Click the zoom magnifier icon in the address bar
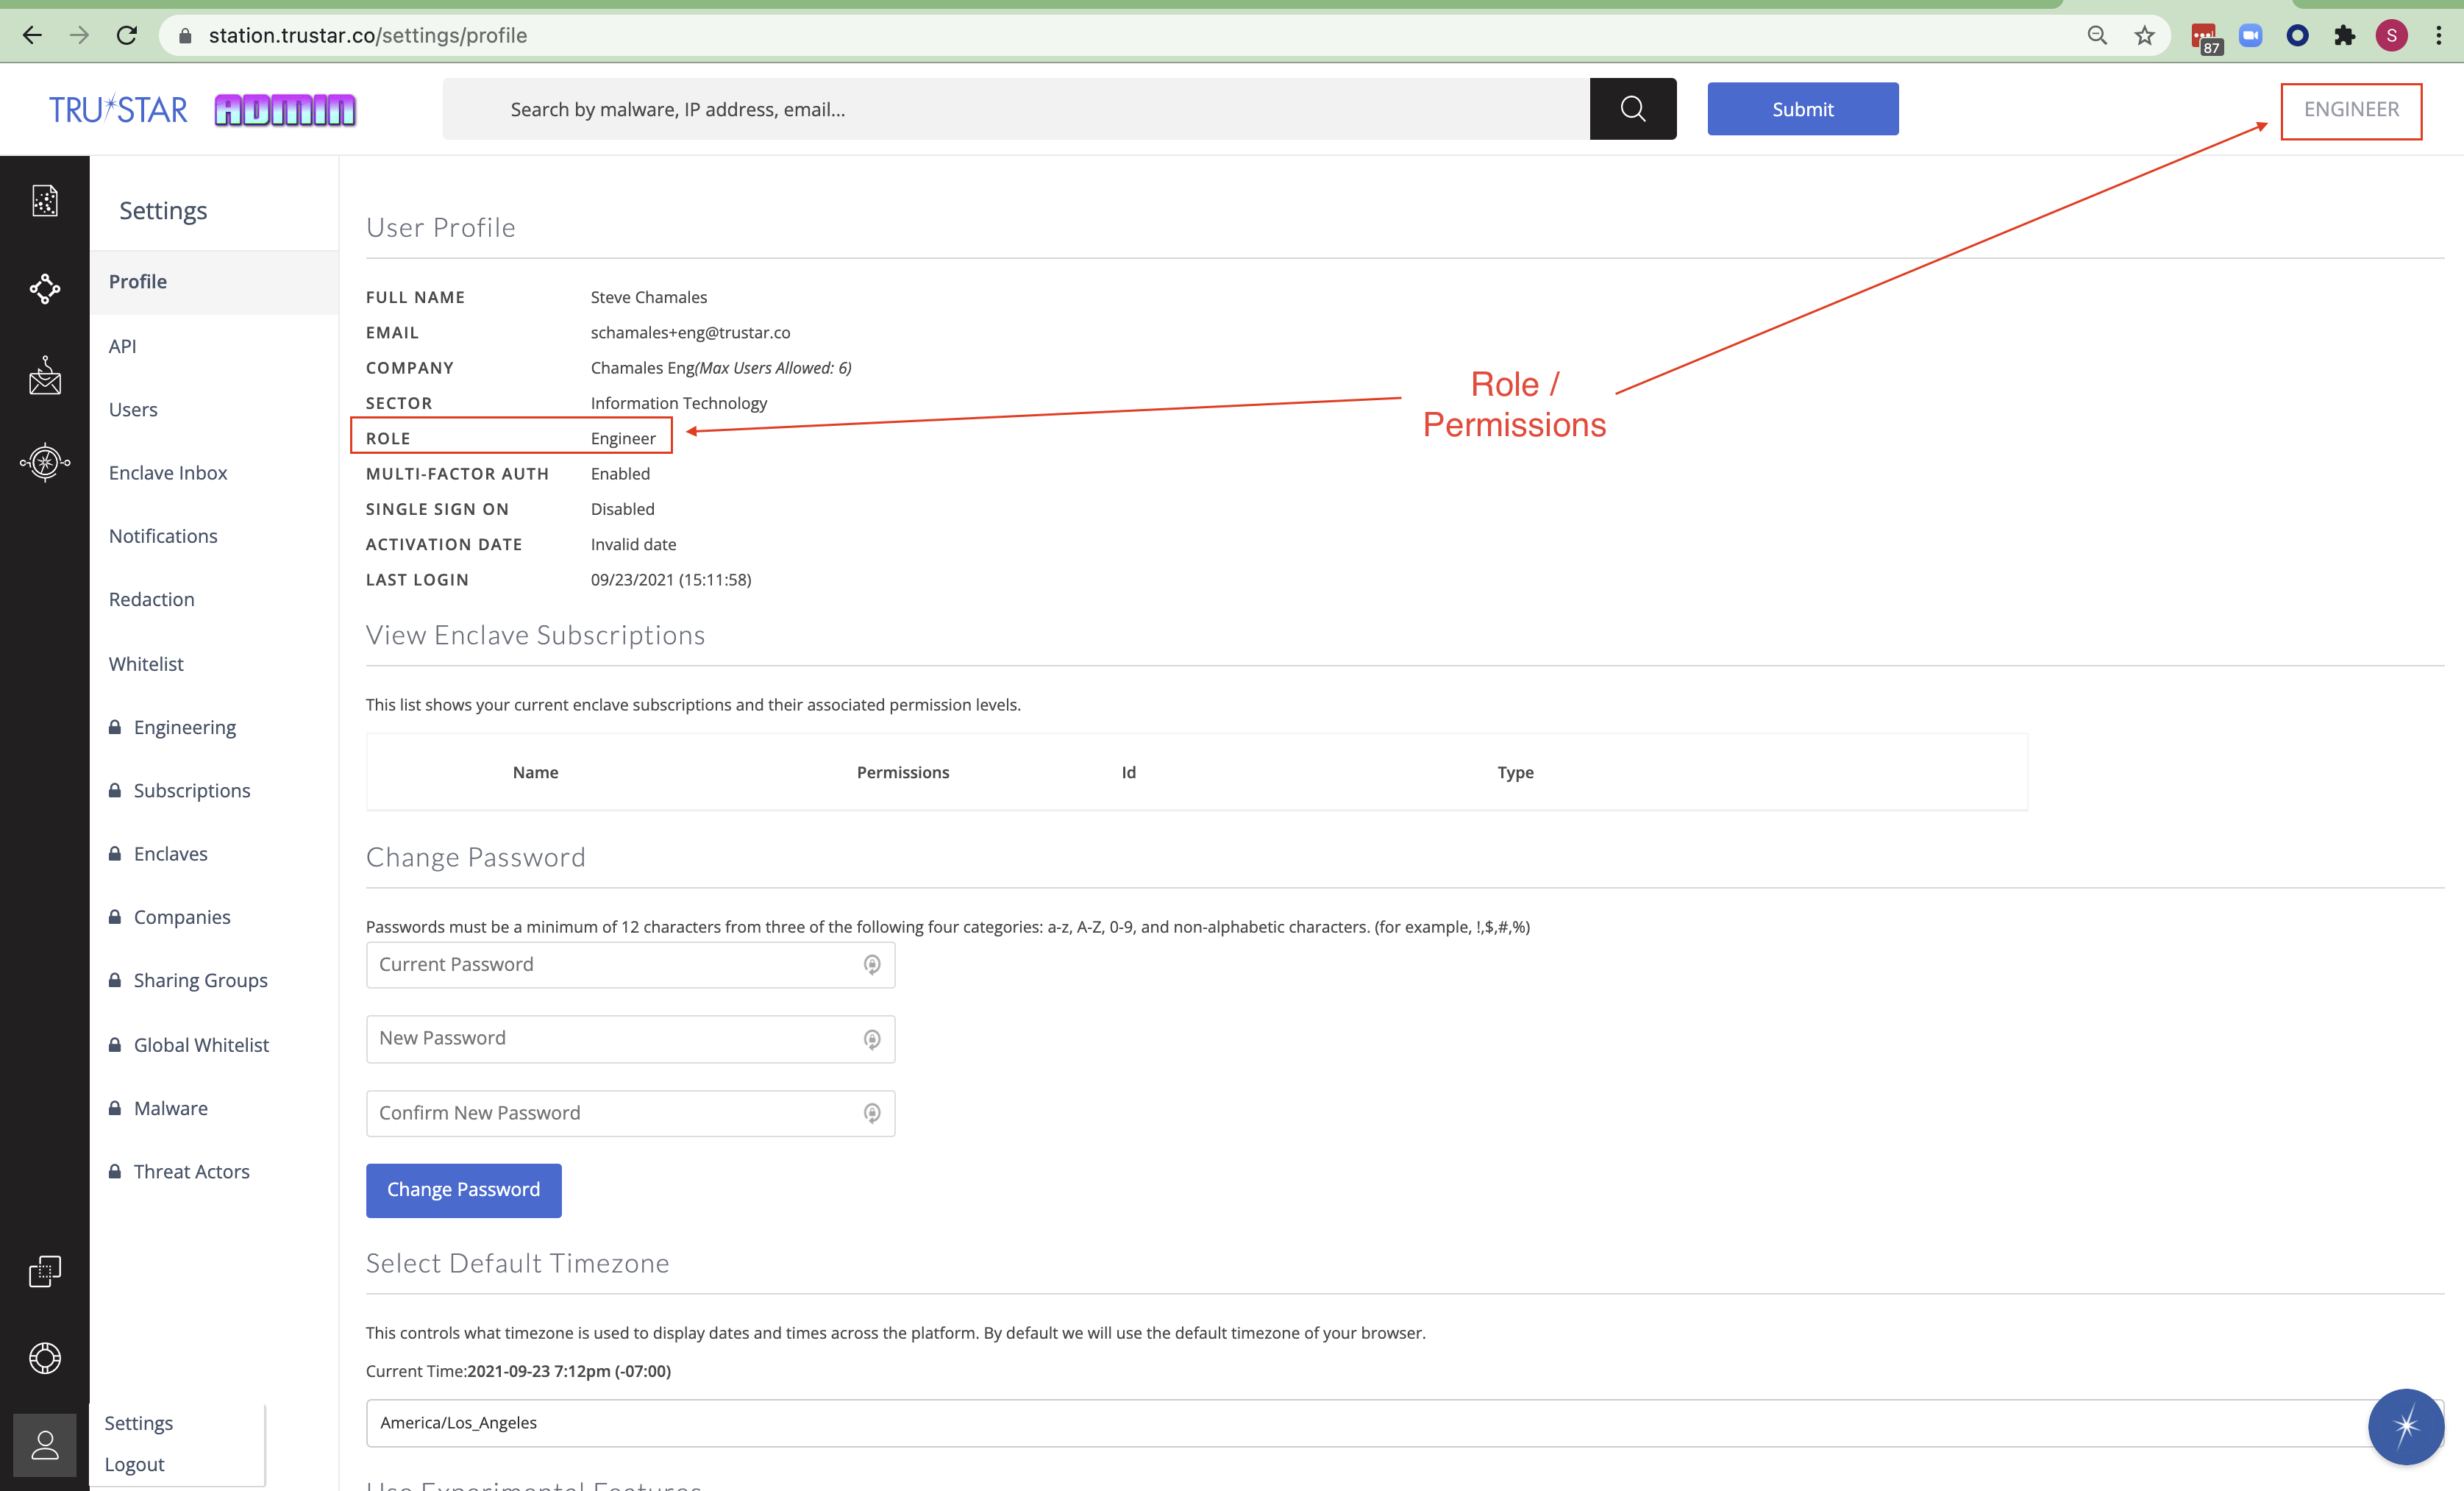Image resolution: width=2464 pixels, height=1491 pixels. click(x=2097, y=36)
